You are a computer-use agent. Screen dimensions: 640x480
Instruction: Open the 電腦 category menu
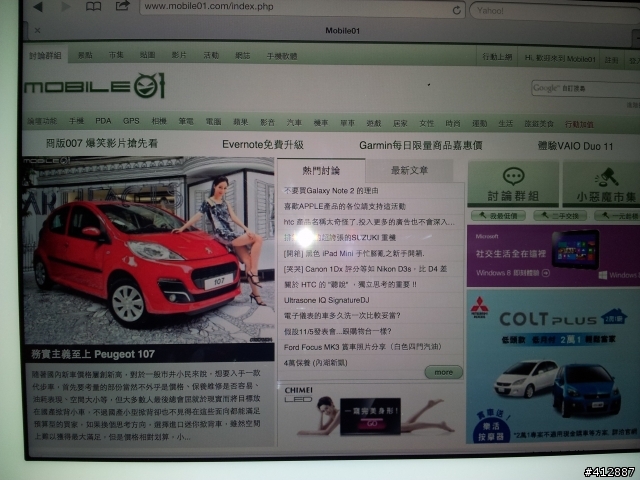pyautogui.click(x=213, y=122)
